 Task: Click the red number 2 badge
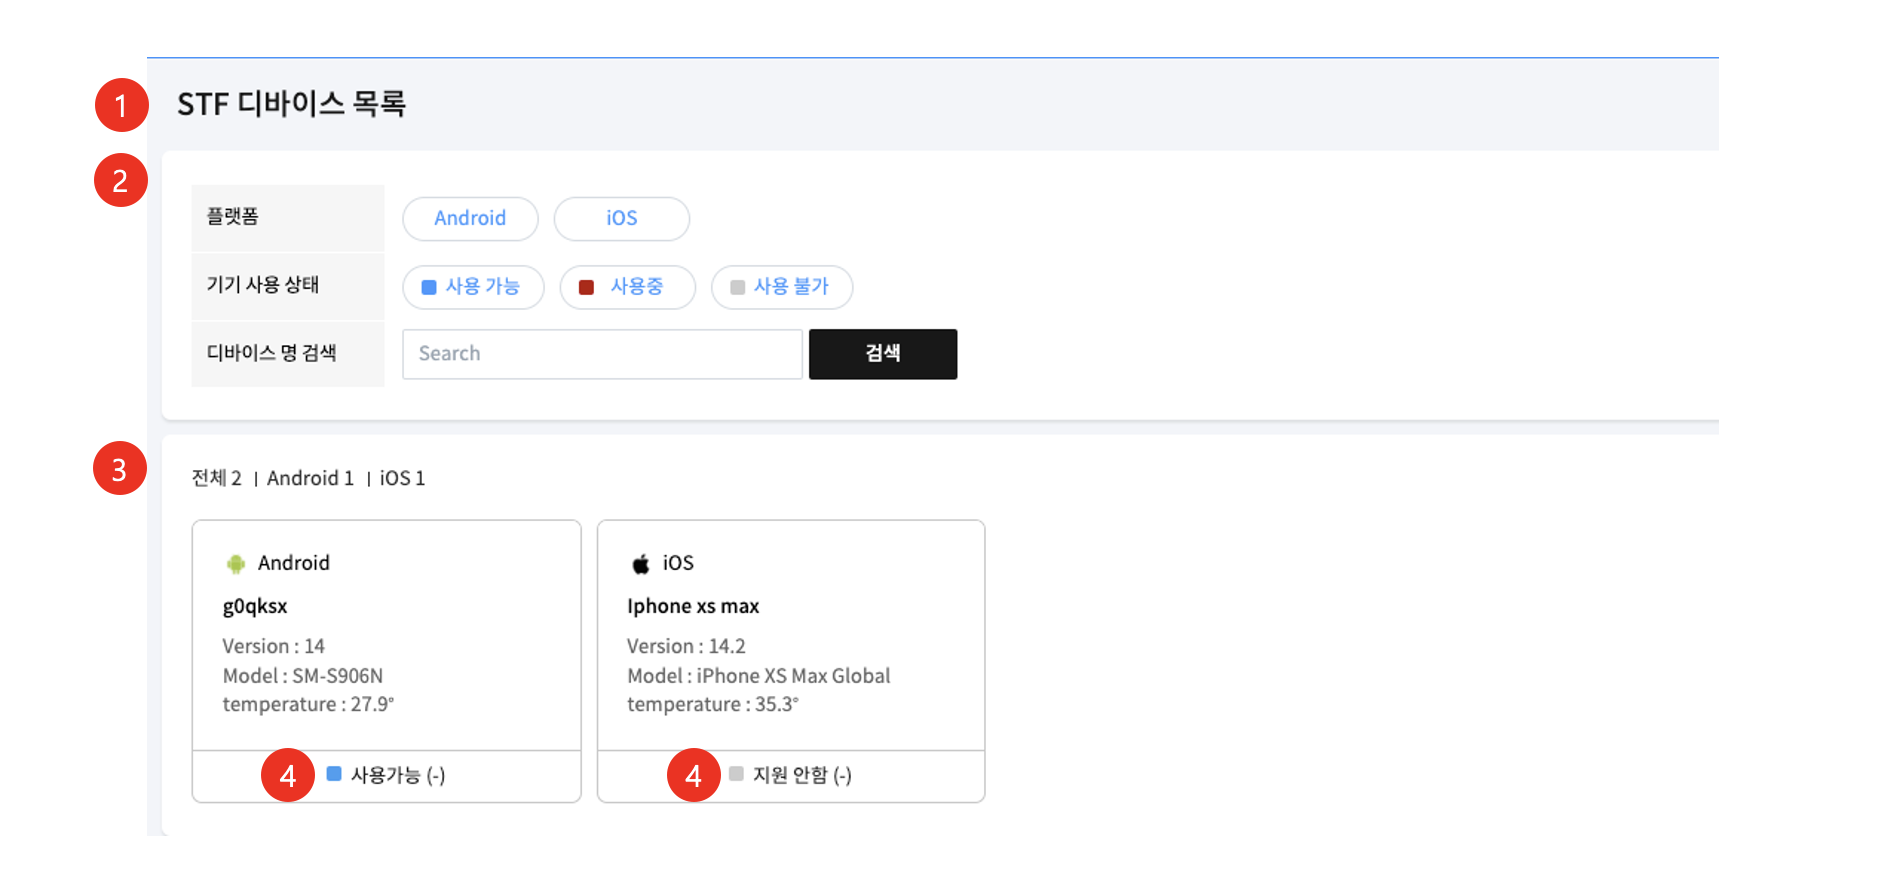point(121,181)
